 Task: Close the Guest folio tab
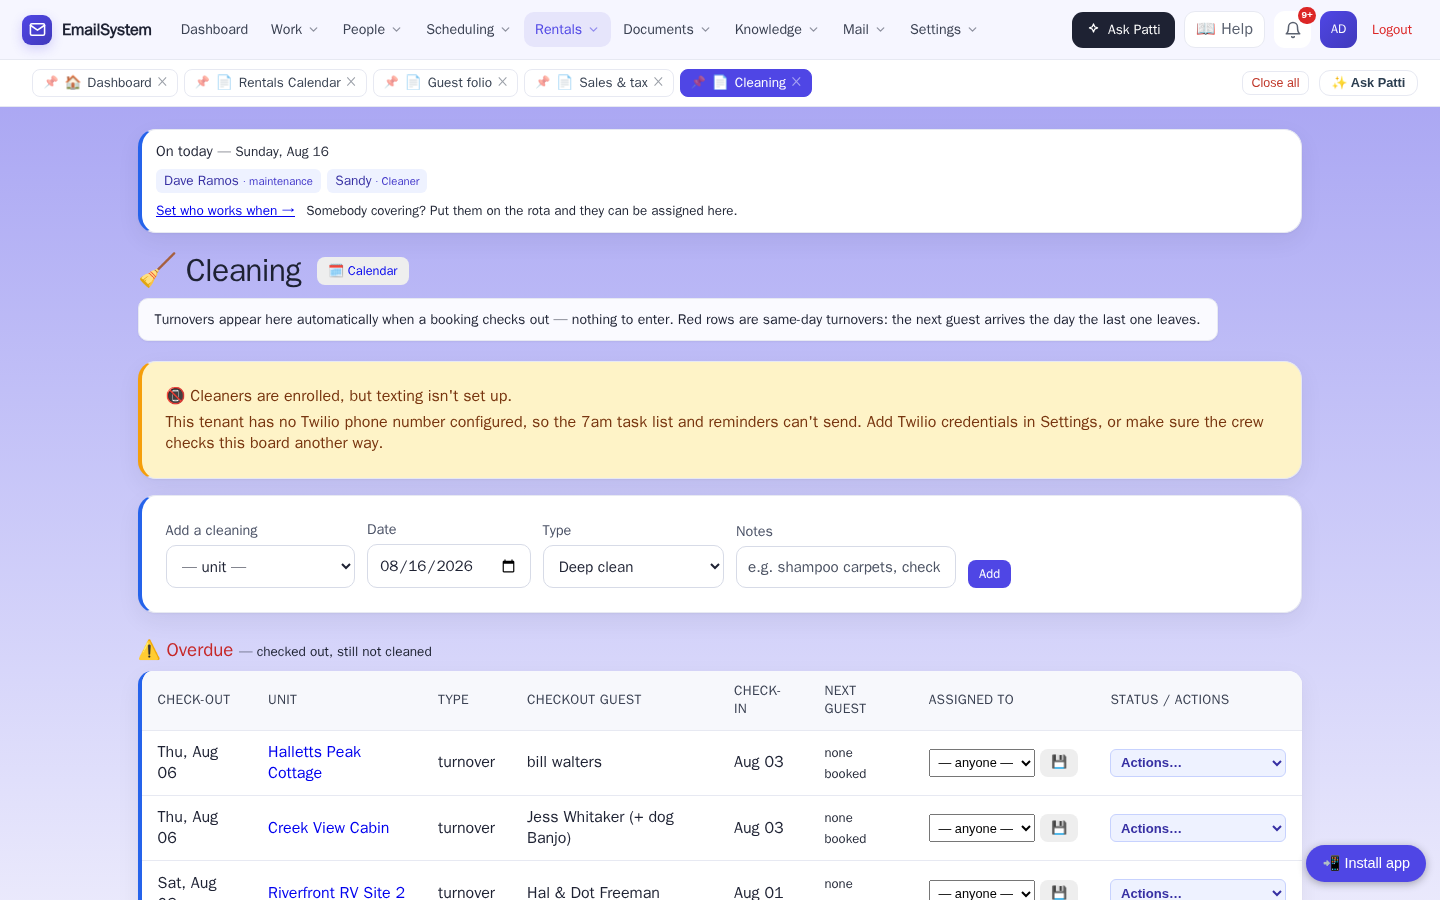tap(502, 82)
